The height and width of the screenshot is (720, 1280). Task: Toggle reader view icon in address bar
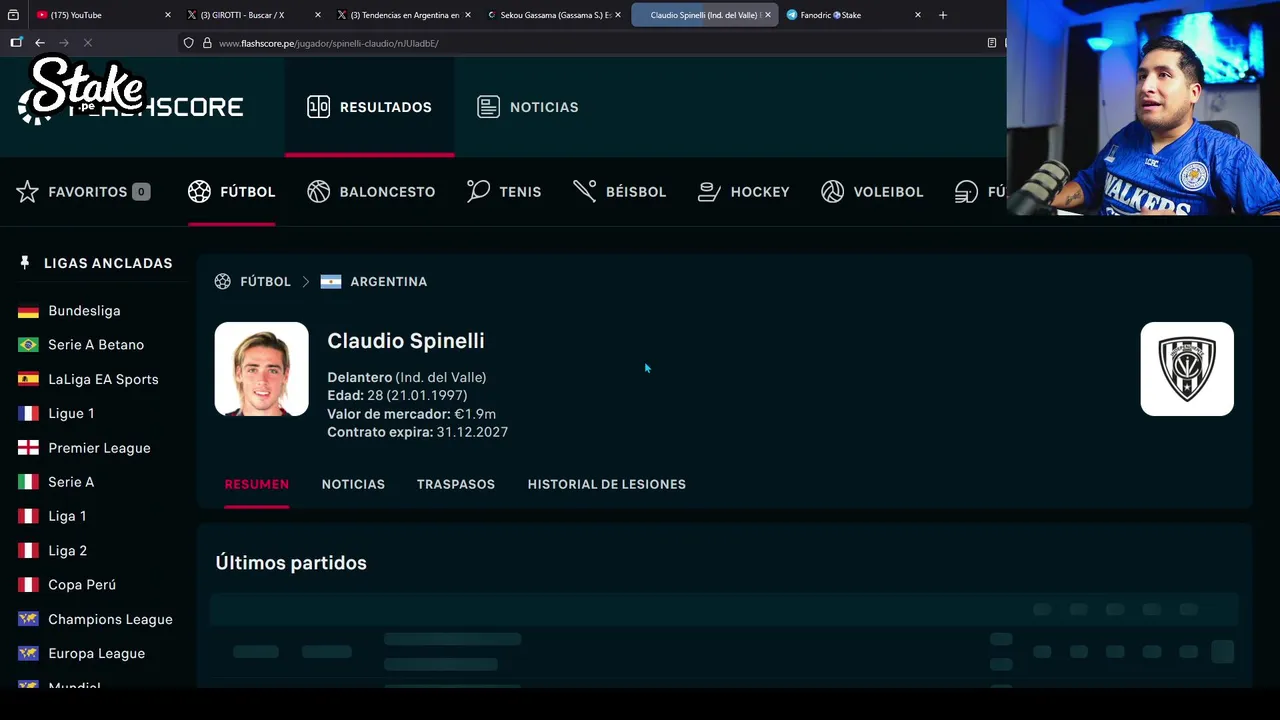click(991, 43)
